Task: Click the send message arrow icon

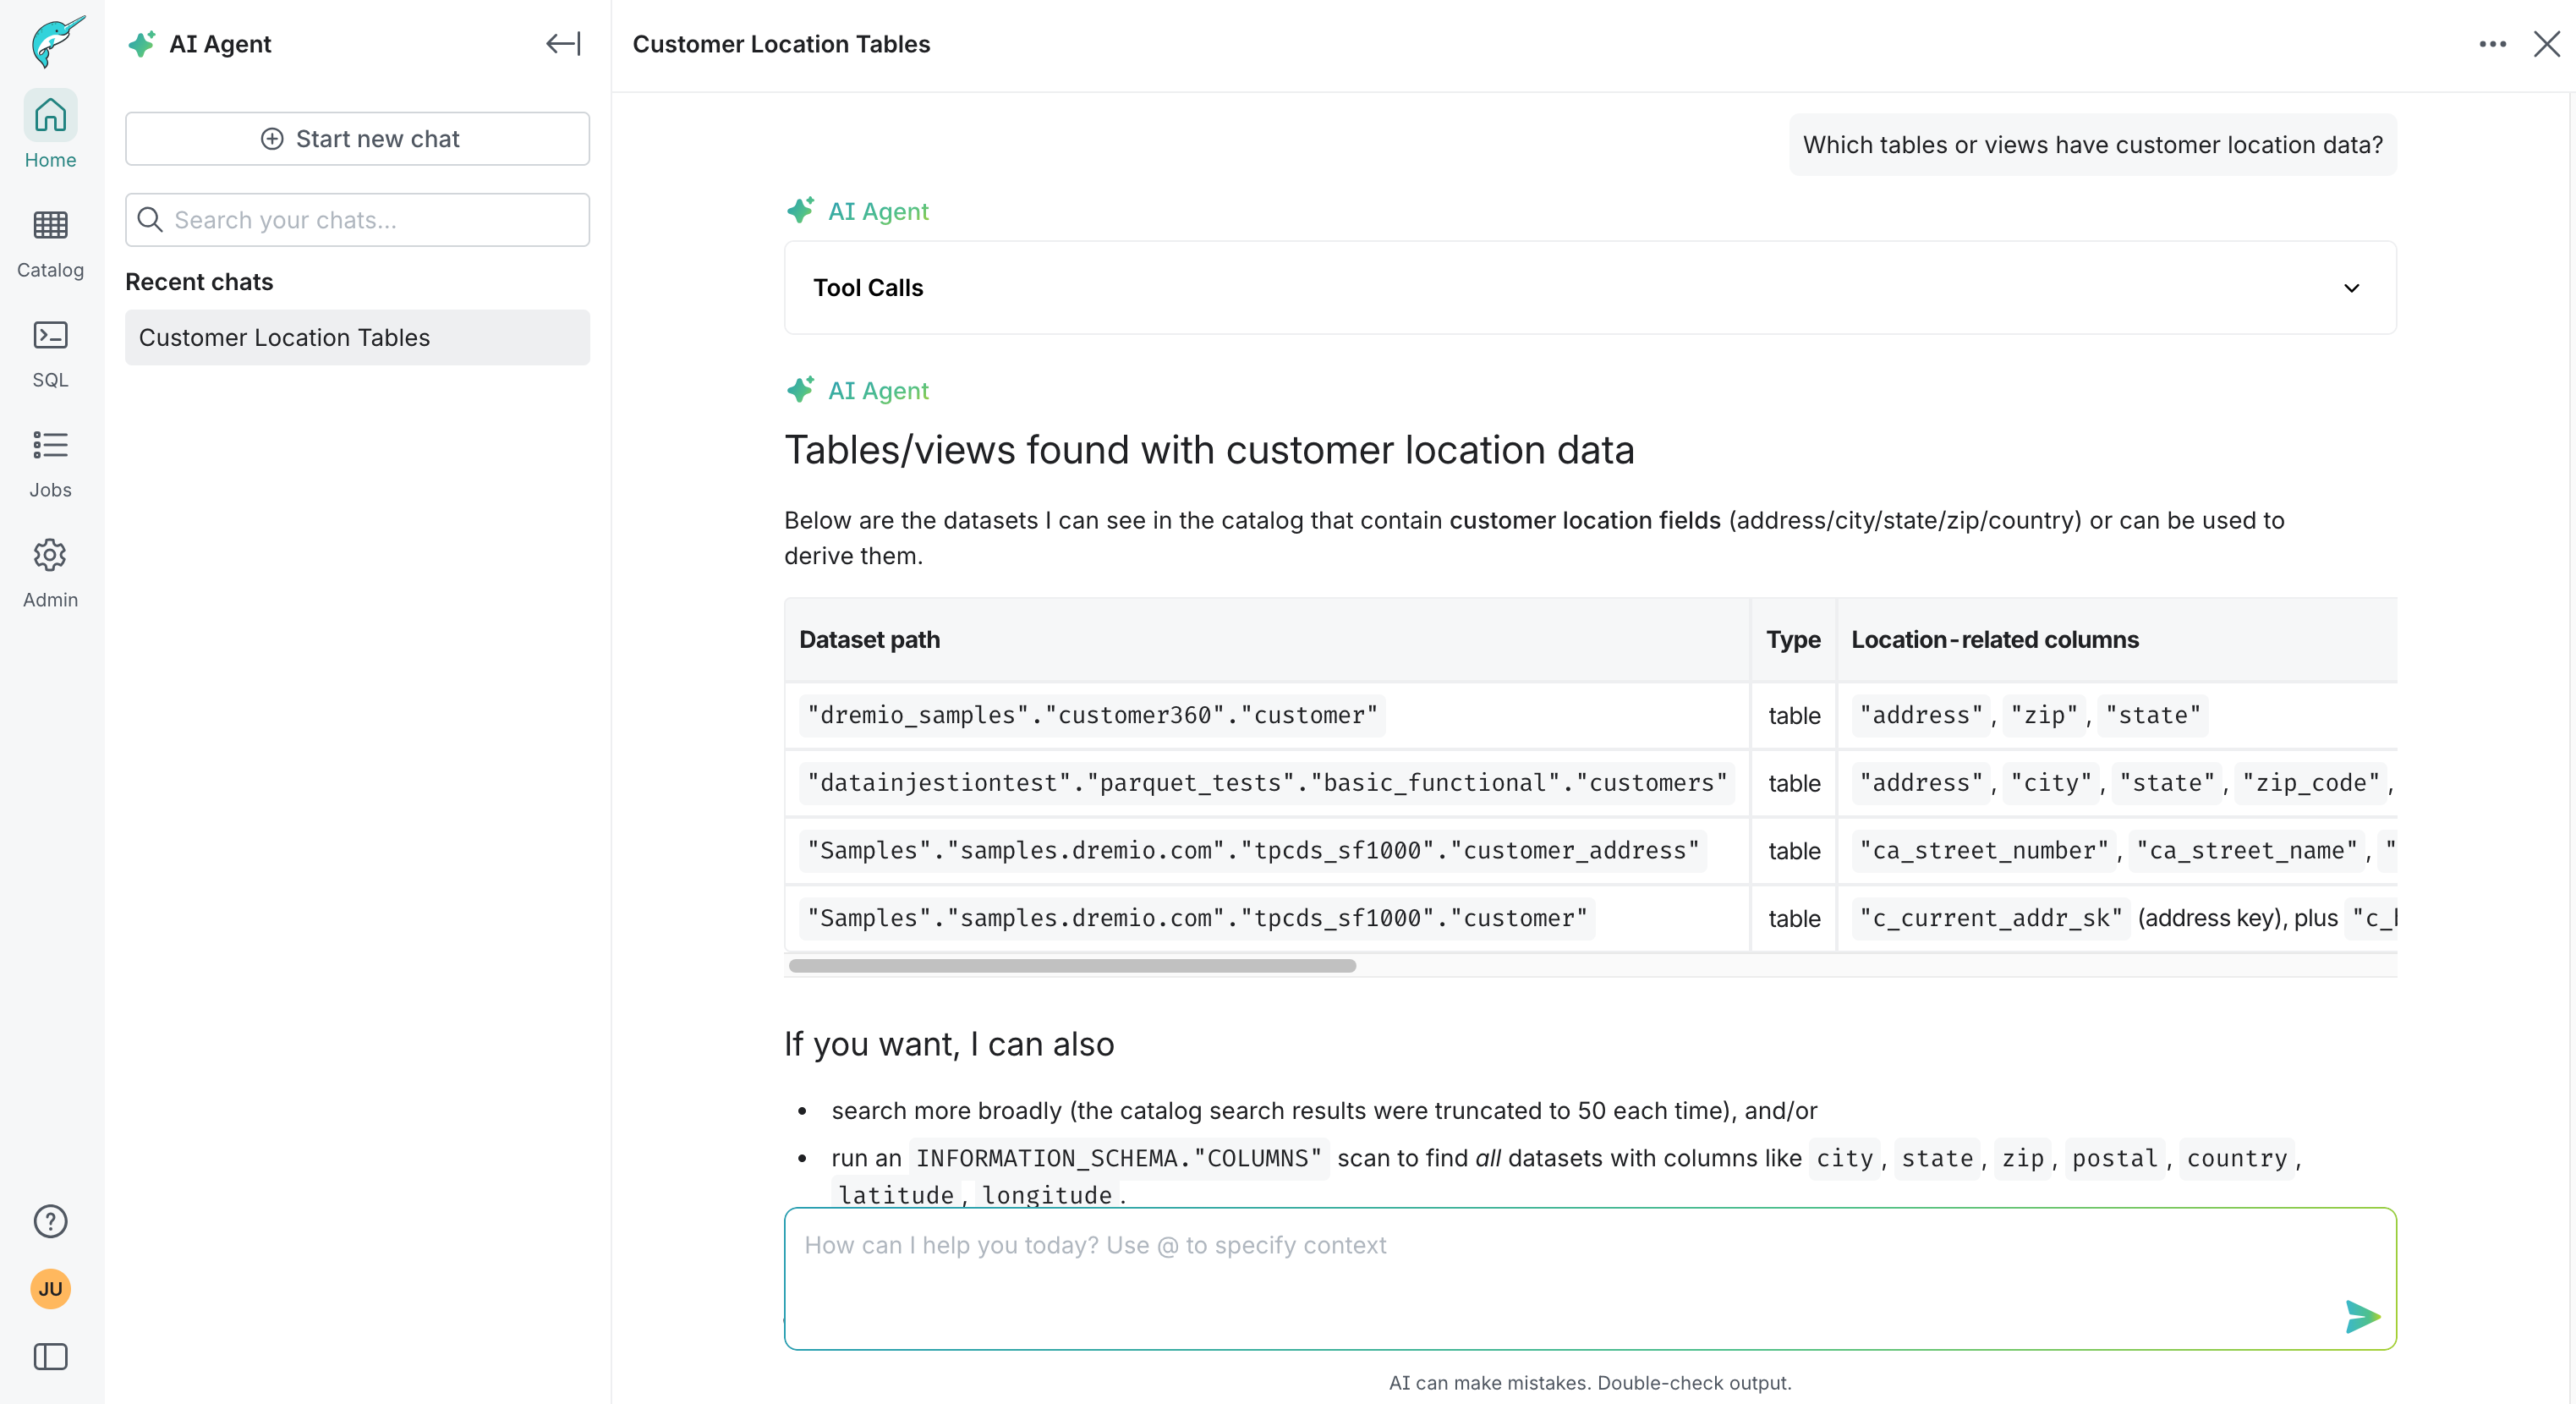Action: click(2361, 1317)
